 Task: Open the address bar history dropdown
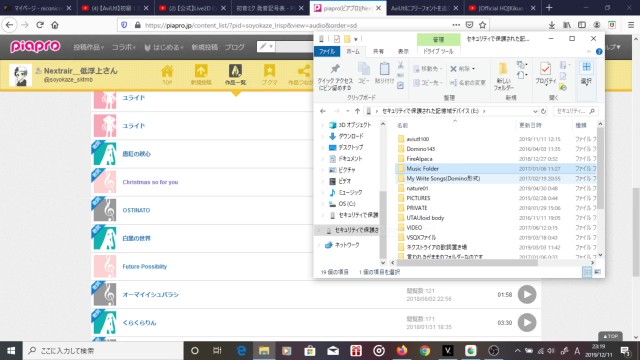coord(535,111)
